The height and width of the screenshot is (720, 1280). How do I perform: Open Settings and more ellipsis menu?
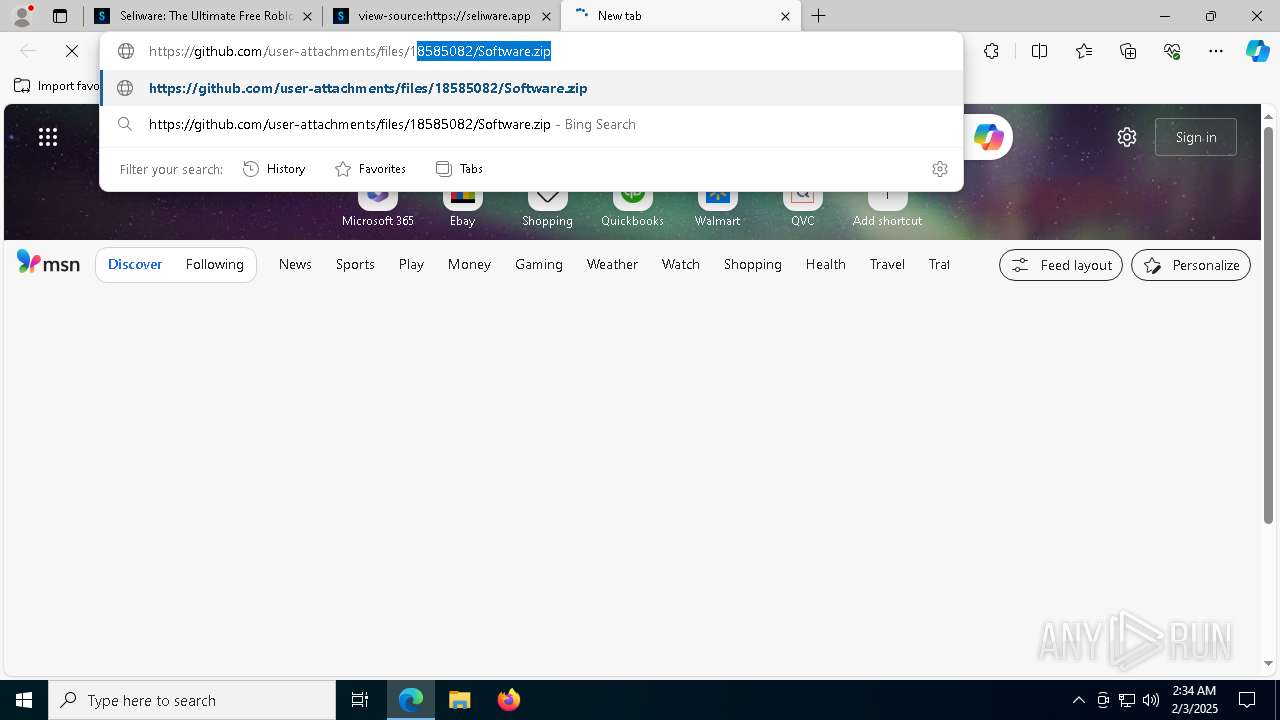point(1216,51)
